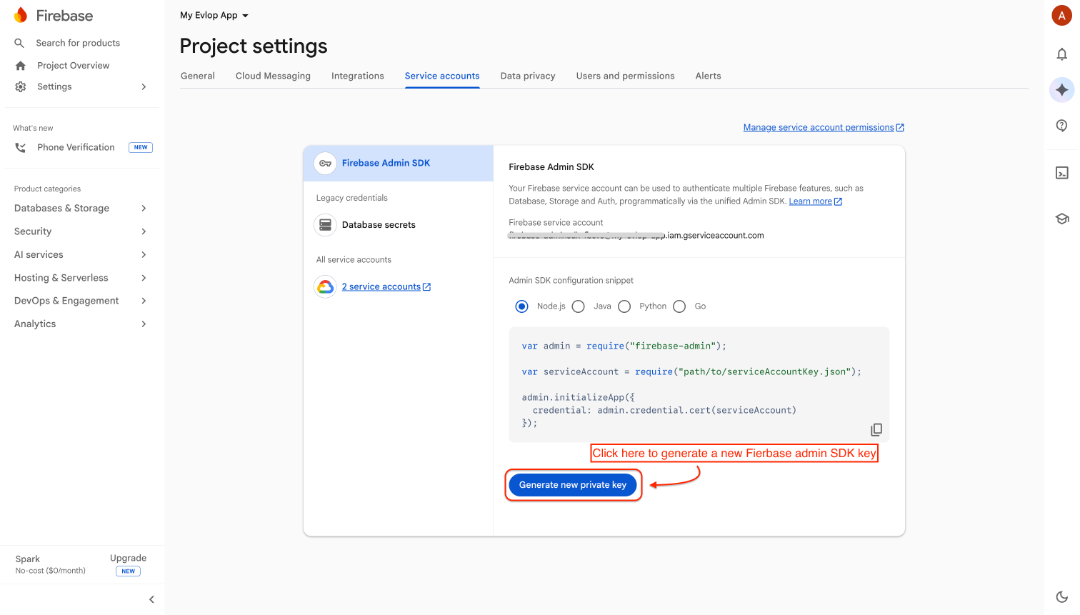Click the user avatar A
The width and height of the screenshot is (1080, 615).
click(1061, 15)
